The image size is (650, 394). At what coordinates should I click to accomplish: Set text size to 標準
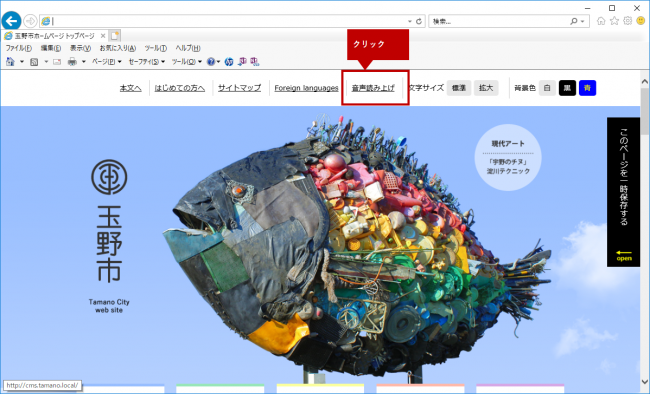click(x=459, y=88)
